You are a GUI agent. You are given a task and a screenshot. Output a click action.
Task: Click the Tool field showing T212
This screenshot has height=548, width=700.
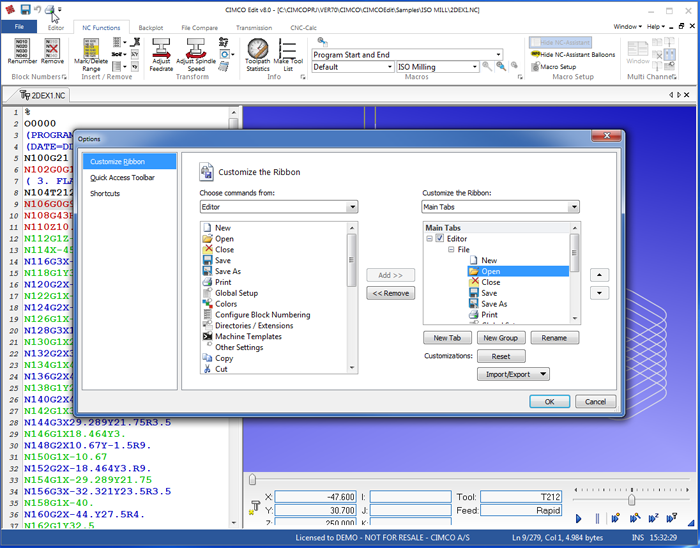(521, 497)
